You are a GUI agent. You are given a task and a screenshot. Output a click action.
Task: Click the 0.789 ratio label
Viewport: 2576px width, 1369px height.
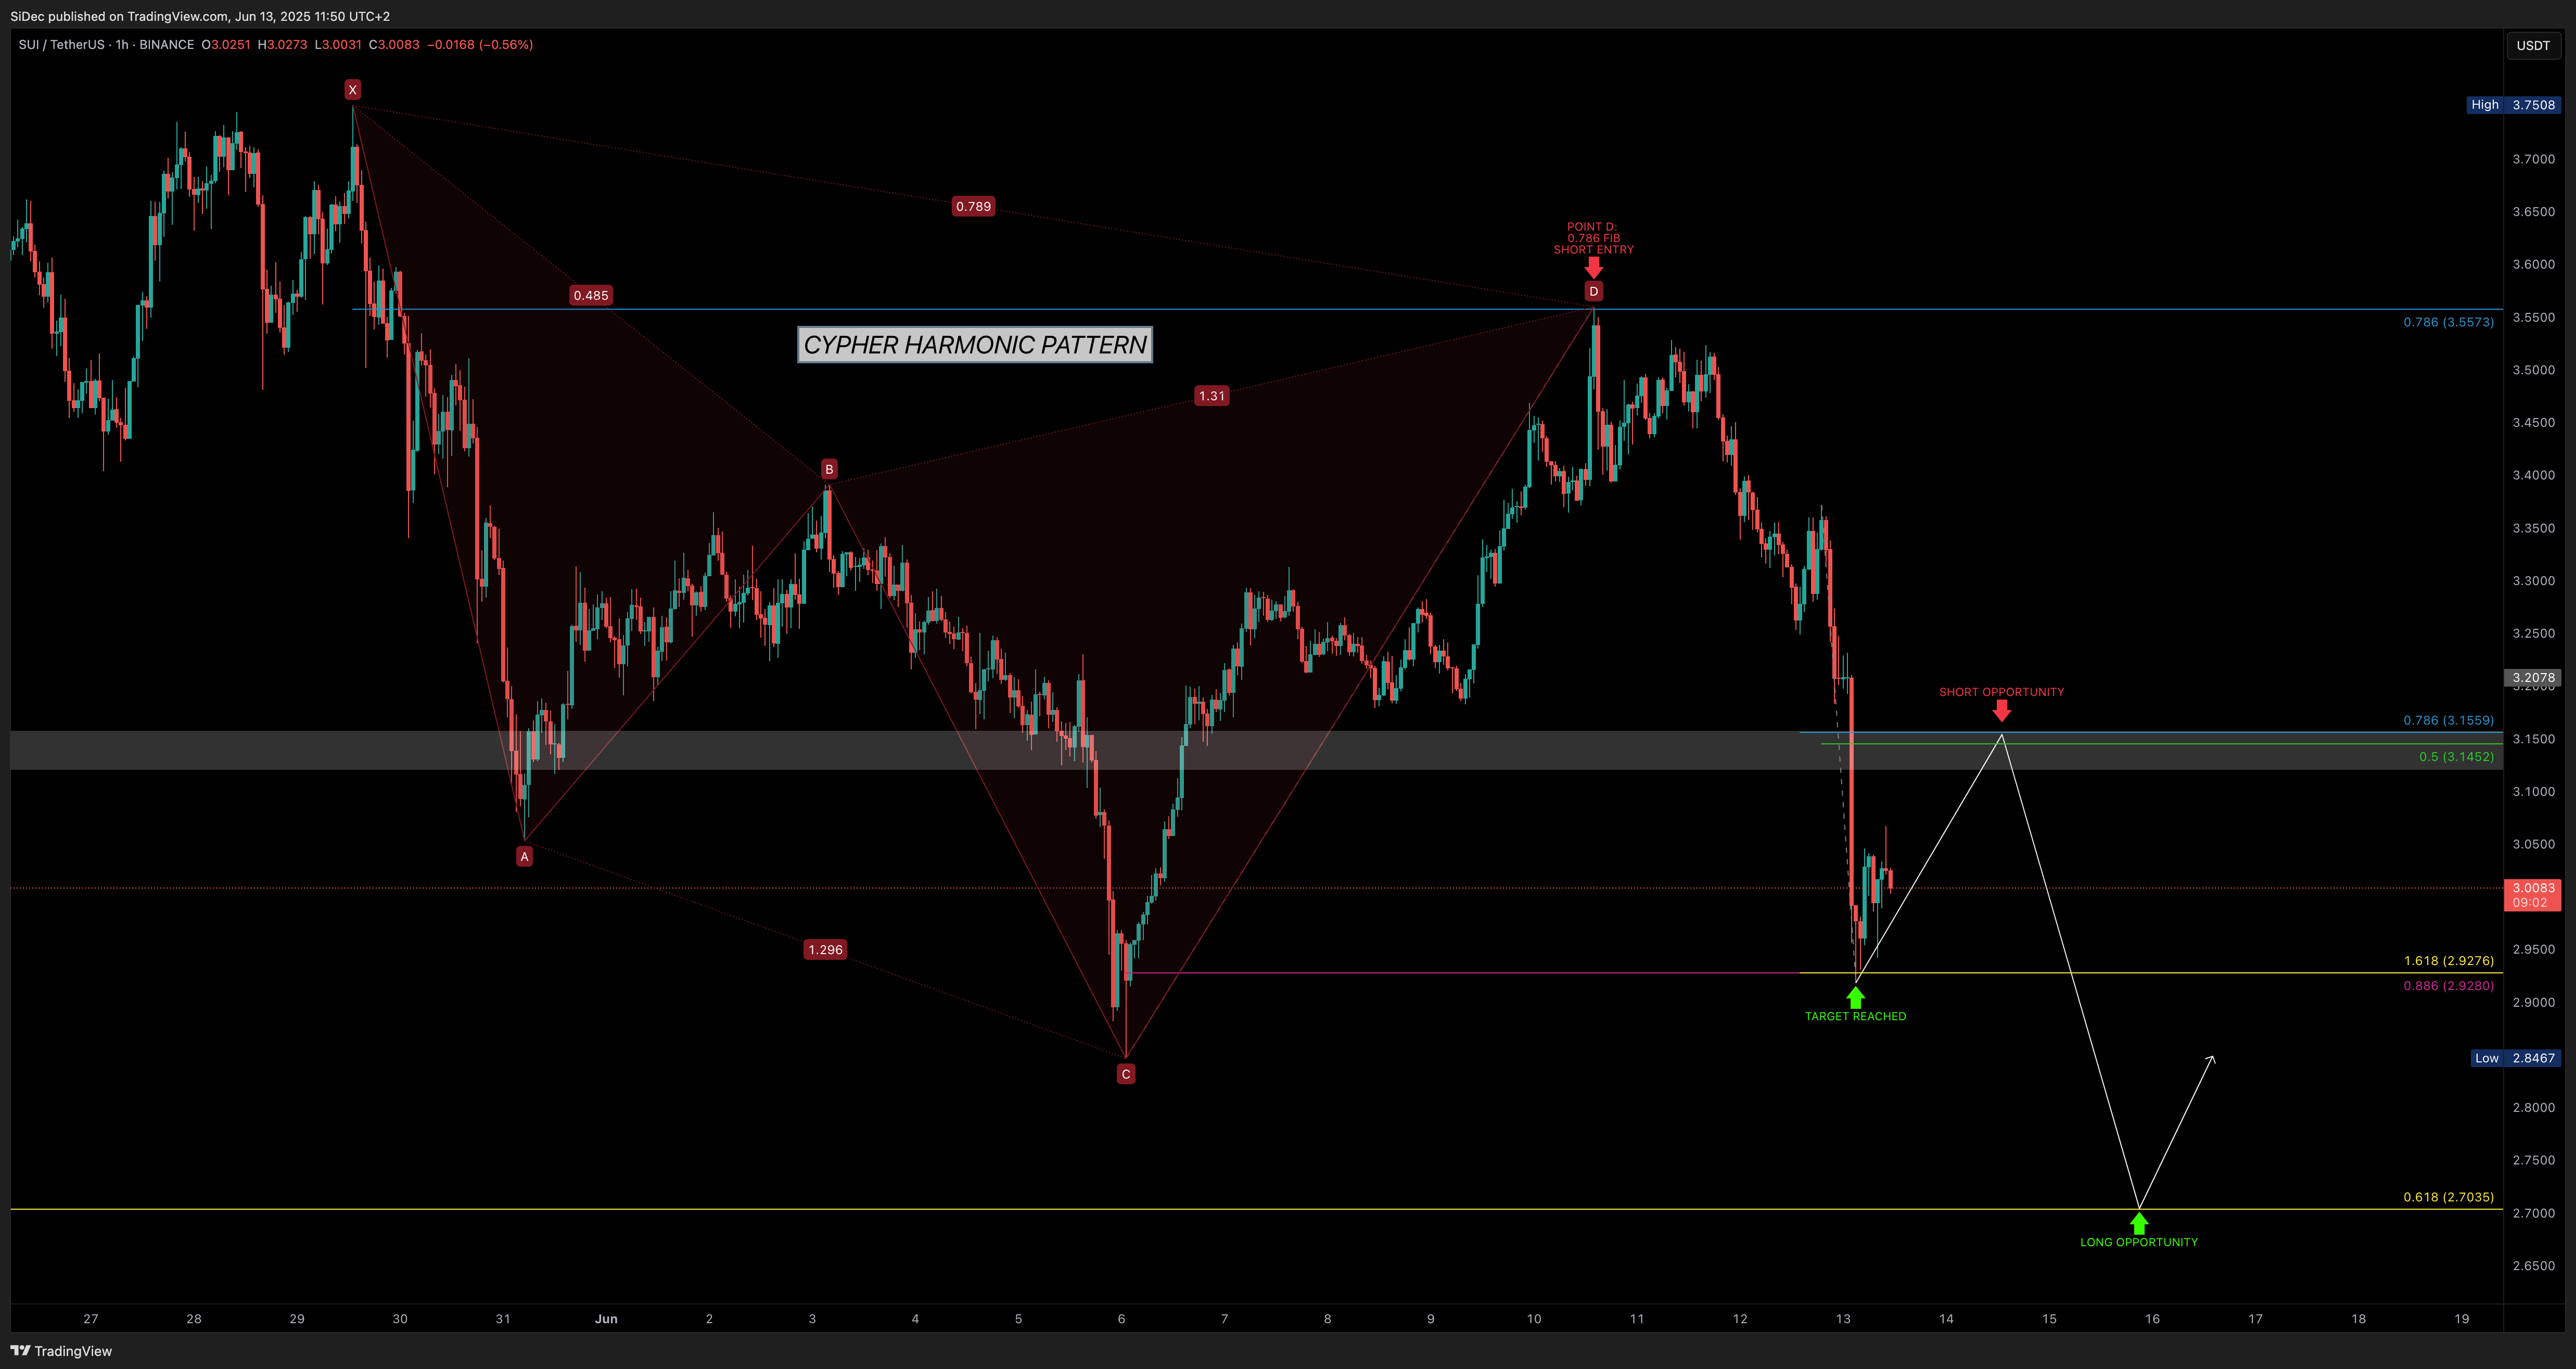(973, 207)
